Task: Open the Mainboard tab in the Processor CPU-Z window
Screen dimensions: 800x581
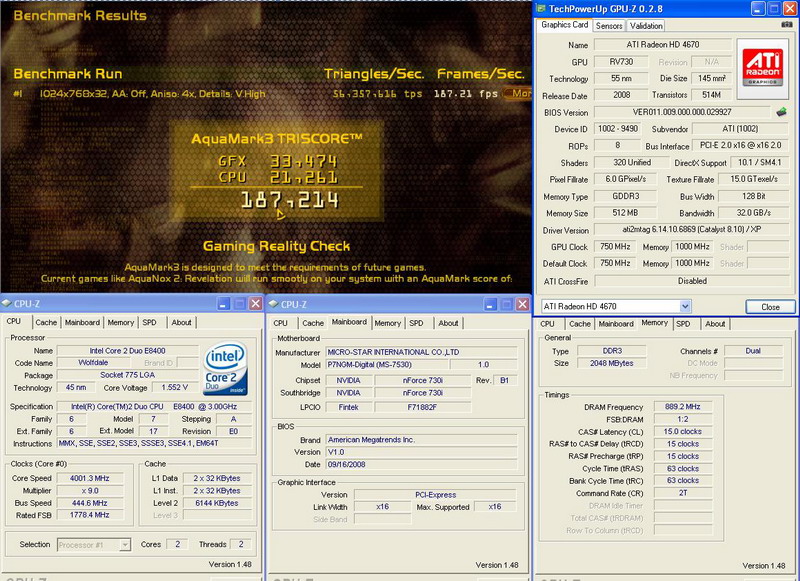Action: (x=82, y=322)
